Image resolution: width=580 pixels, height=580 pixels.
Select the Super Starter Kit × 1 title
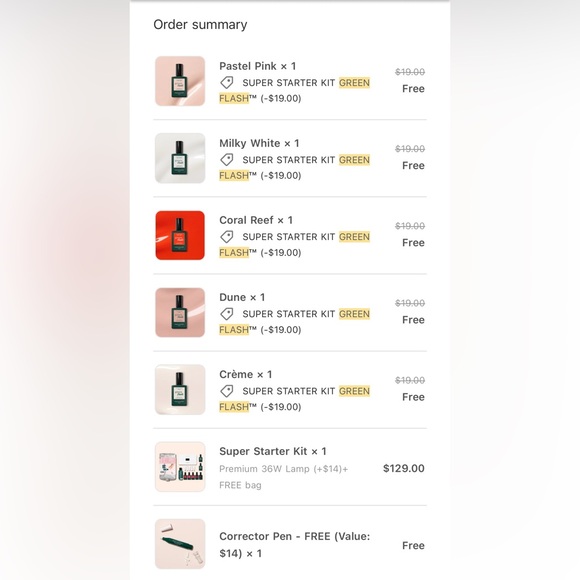pyautogui.click(x=273, y=451)
